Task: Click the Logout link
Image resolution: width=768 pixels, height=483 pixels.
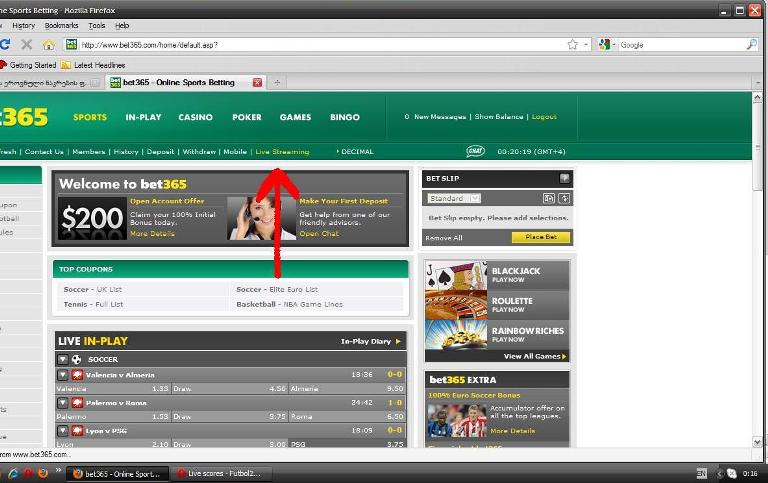Action: [x=544, y=117]
